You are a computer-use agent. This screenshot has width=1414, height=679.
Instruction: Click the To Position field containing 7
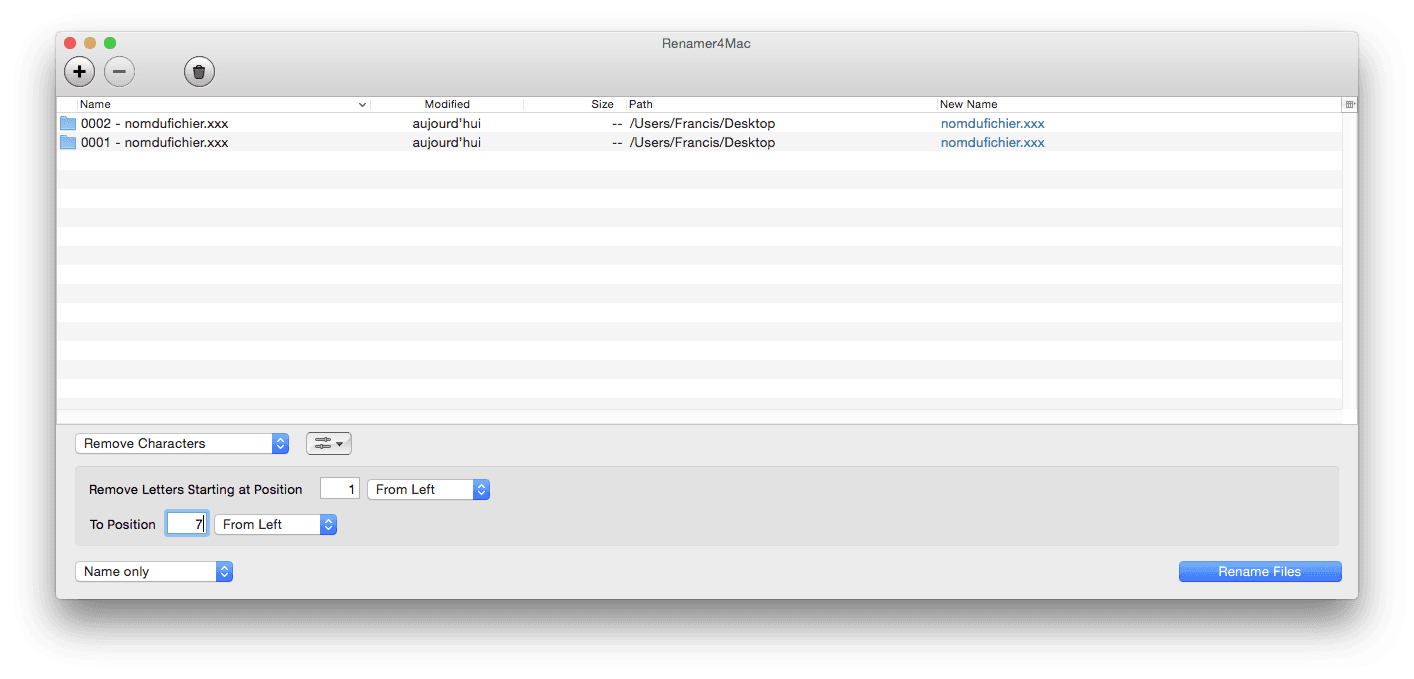pos(187,524)
